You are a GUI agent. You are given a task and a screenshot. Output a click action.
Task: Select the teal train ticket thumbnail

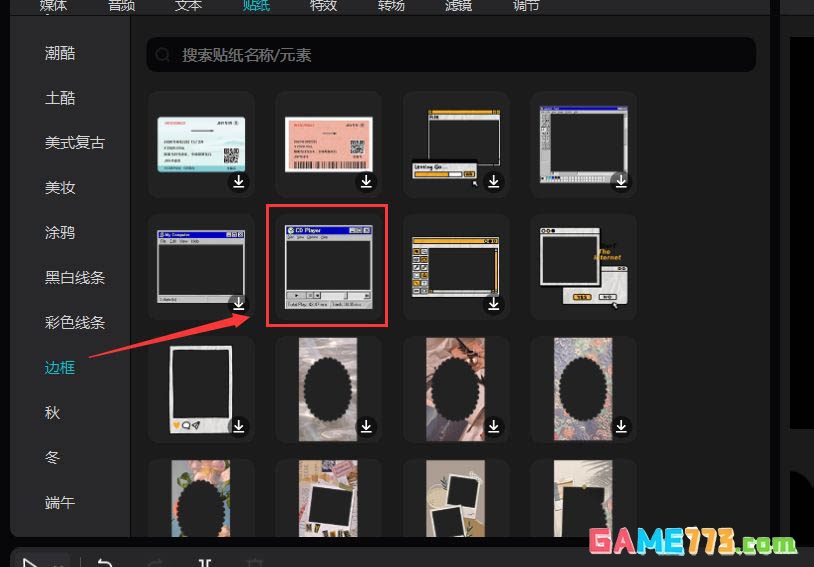[201, 144]
